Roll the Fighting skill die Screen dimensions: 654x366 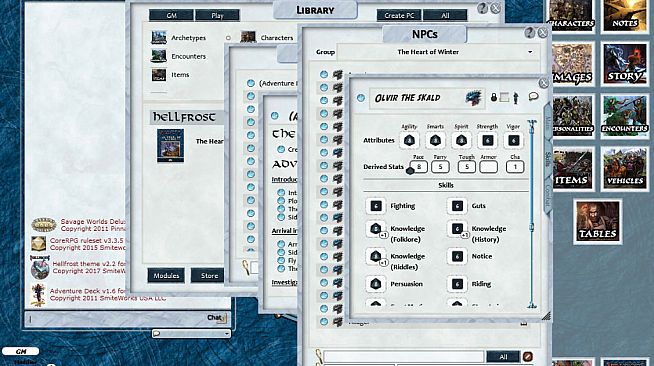[x=376, y=206]
